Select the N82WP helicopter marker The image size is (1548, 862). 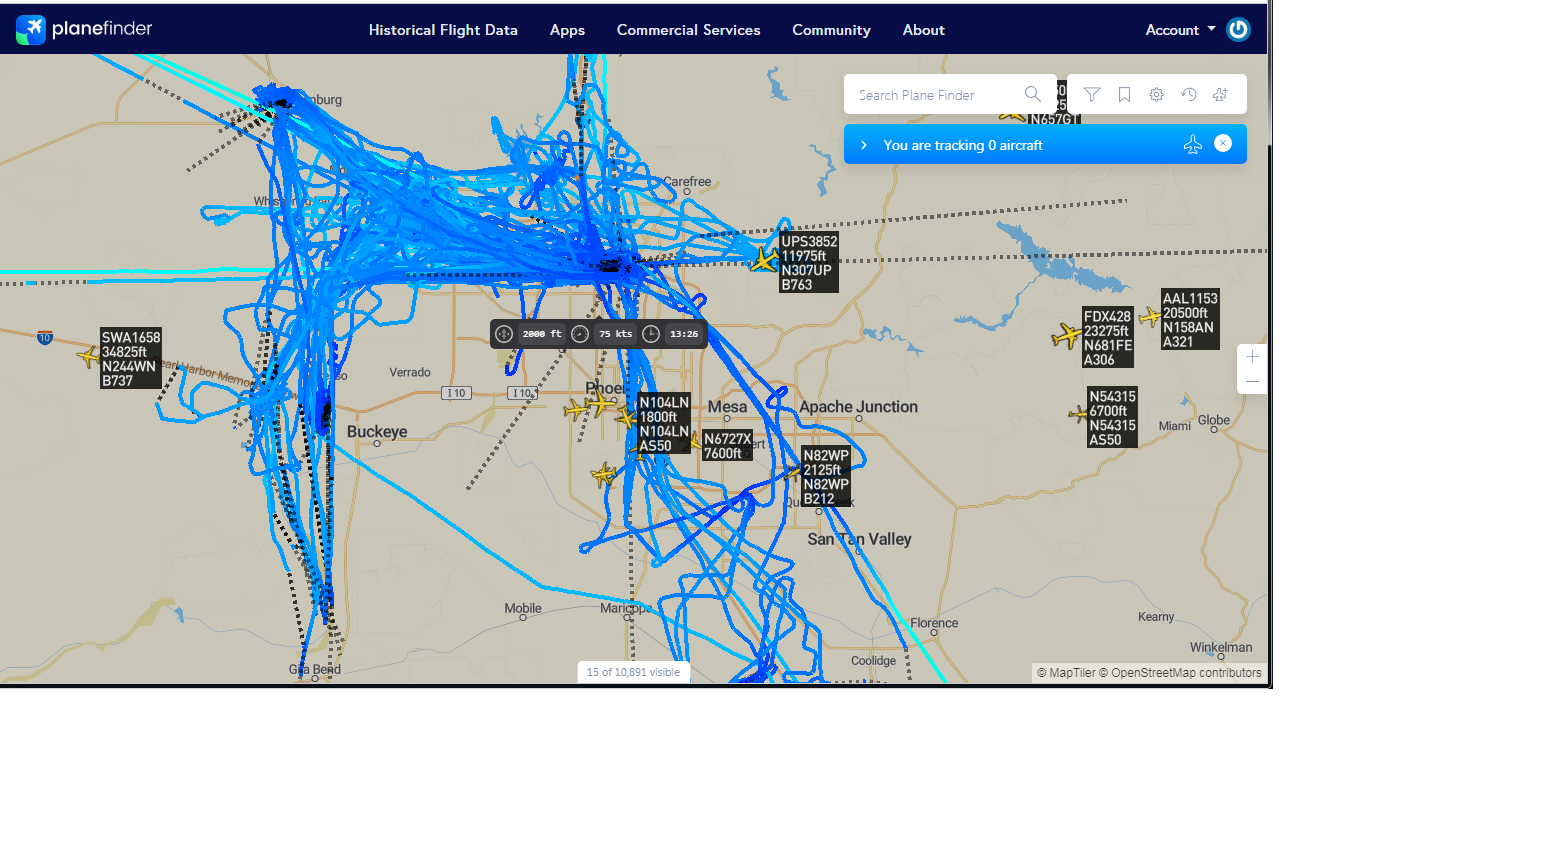click(793, 472)
